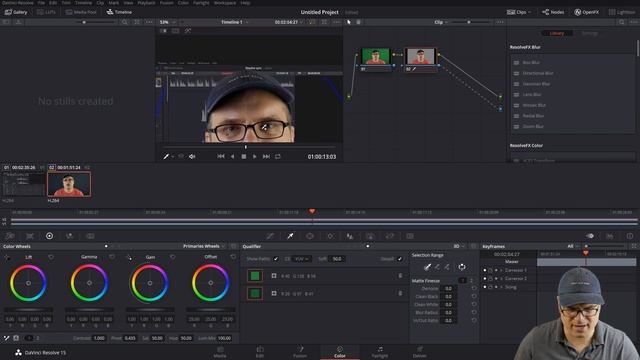Open the Playback menu
The height and width of the screenshot is (360, 640).
click(146, 3)
